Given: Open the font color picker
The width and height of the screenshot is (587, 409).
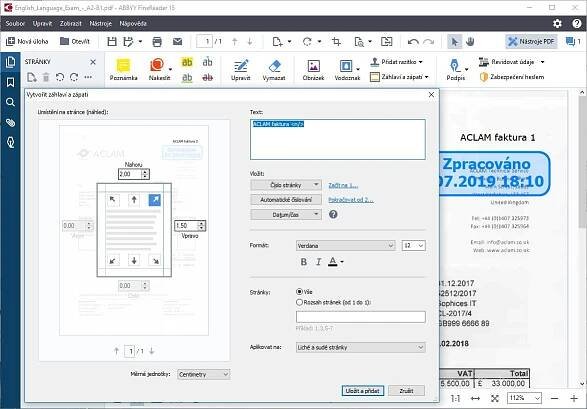Looking at the screenshot, I should [336, 262].
